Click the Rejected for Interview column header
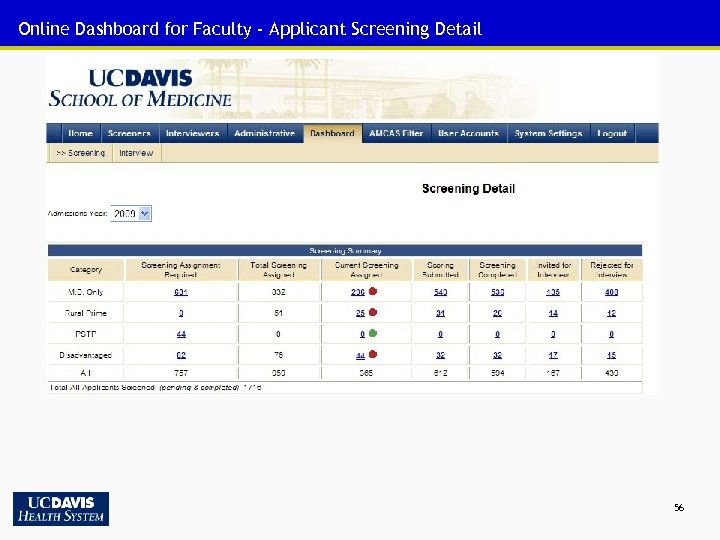Viewport: 720px width, 540px height. coord(612,270)
